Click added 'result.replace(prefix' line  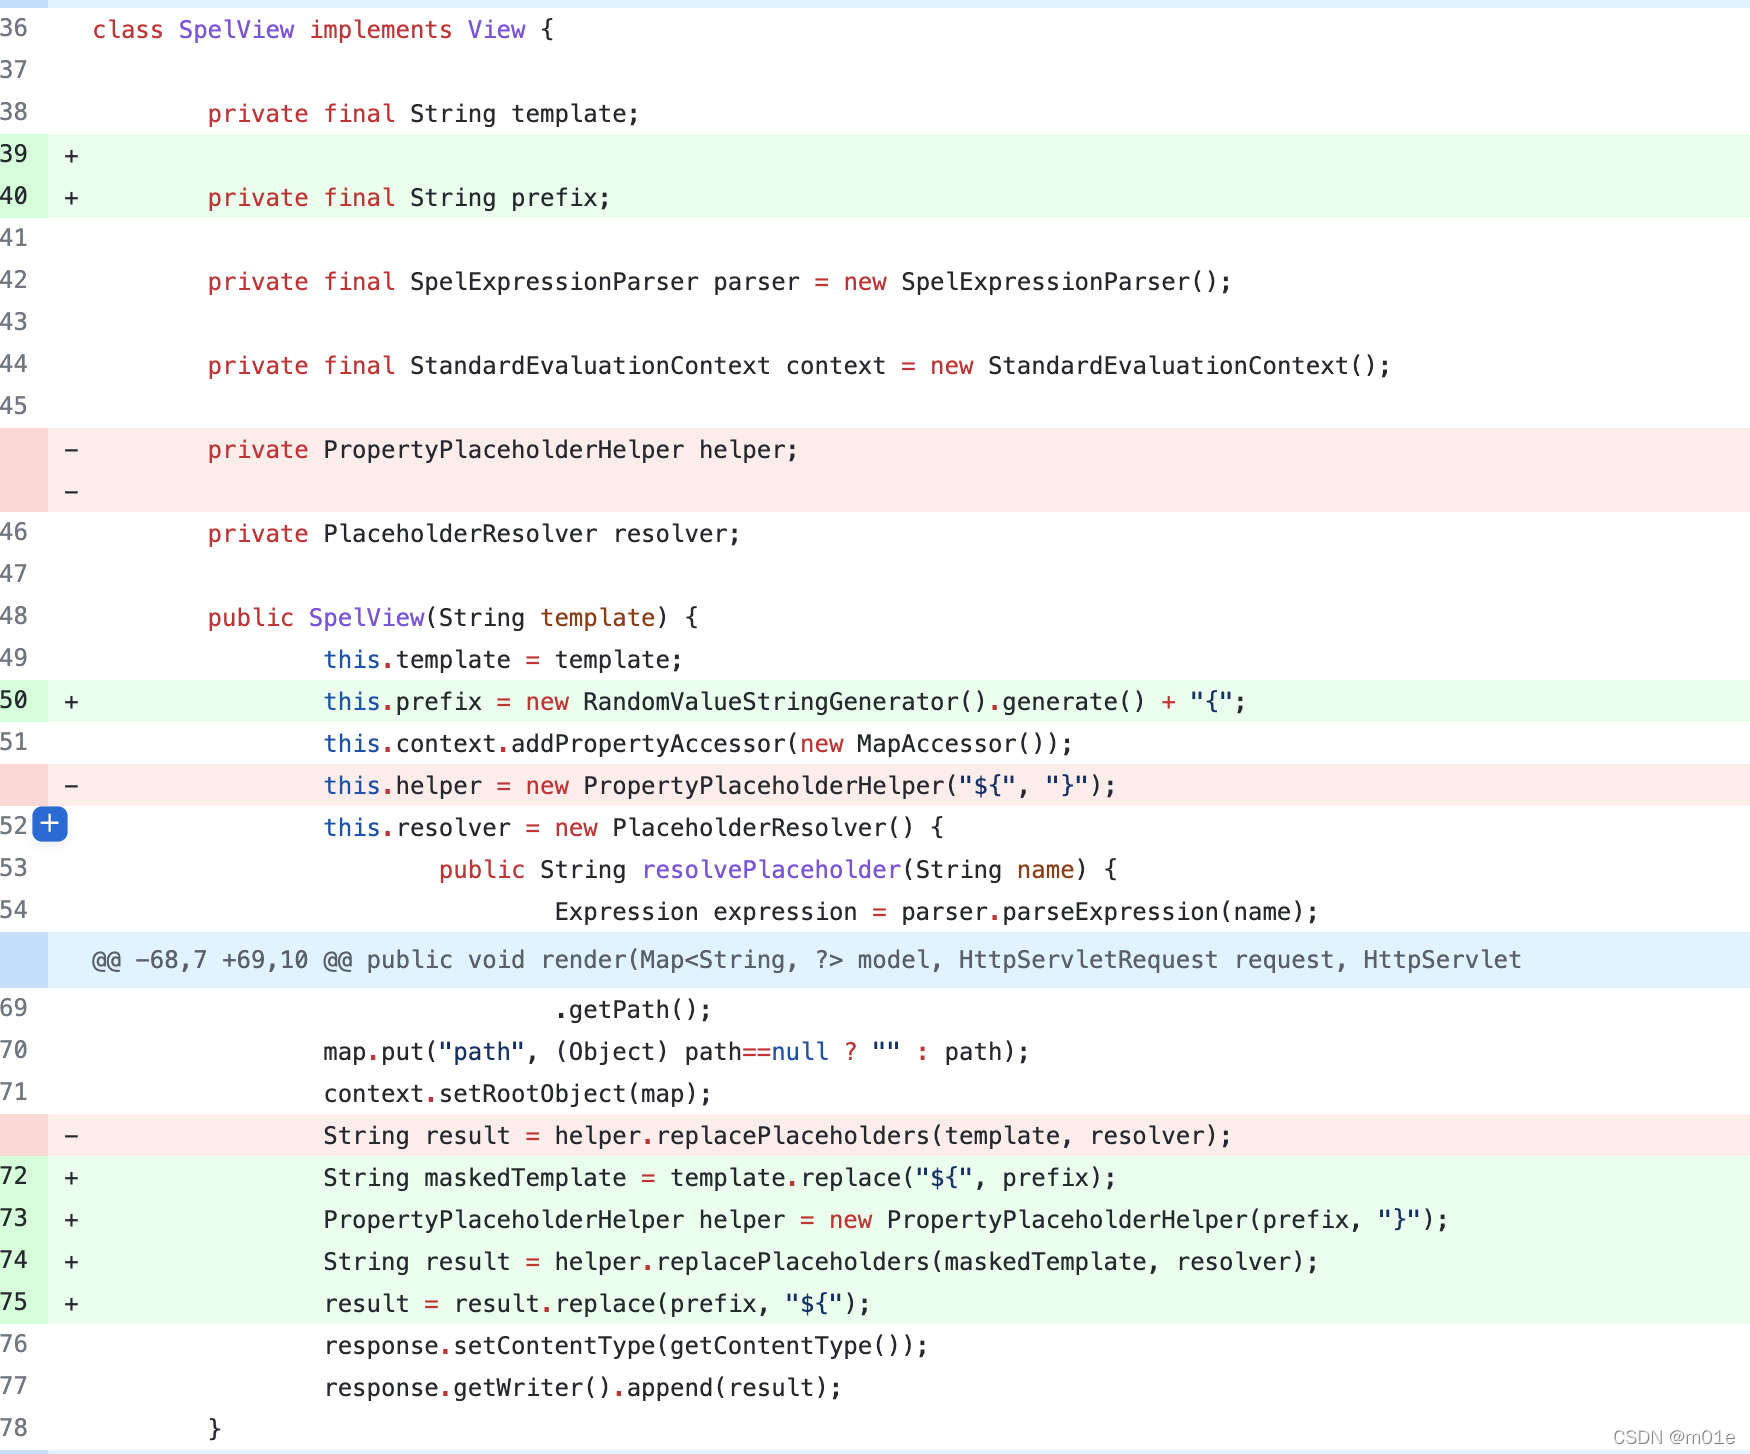point(597,1304)
